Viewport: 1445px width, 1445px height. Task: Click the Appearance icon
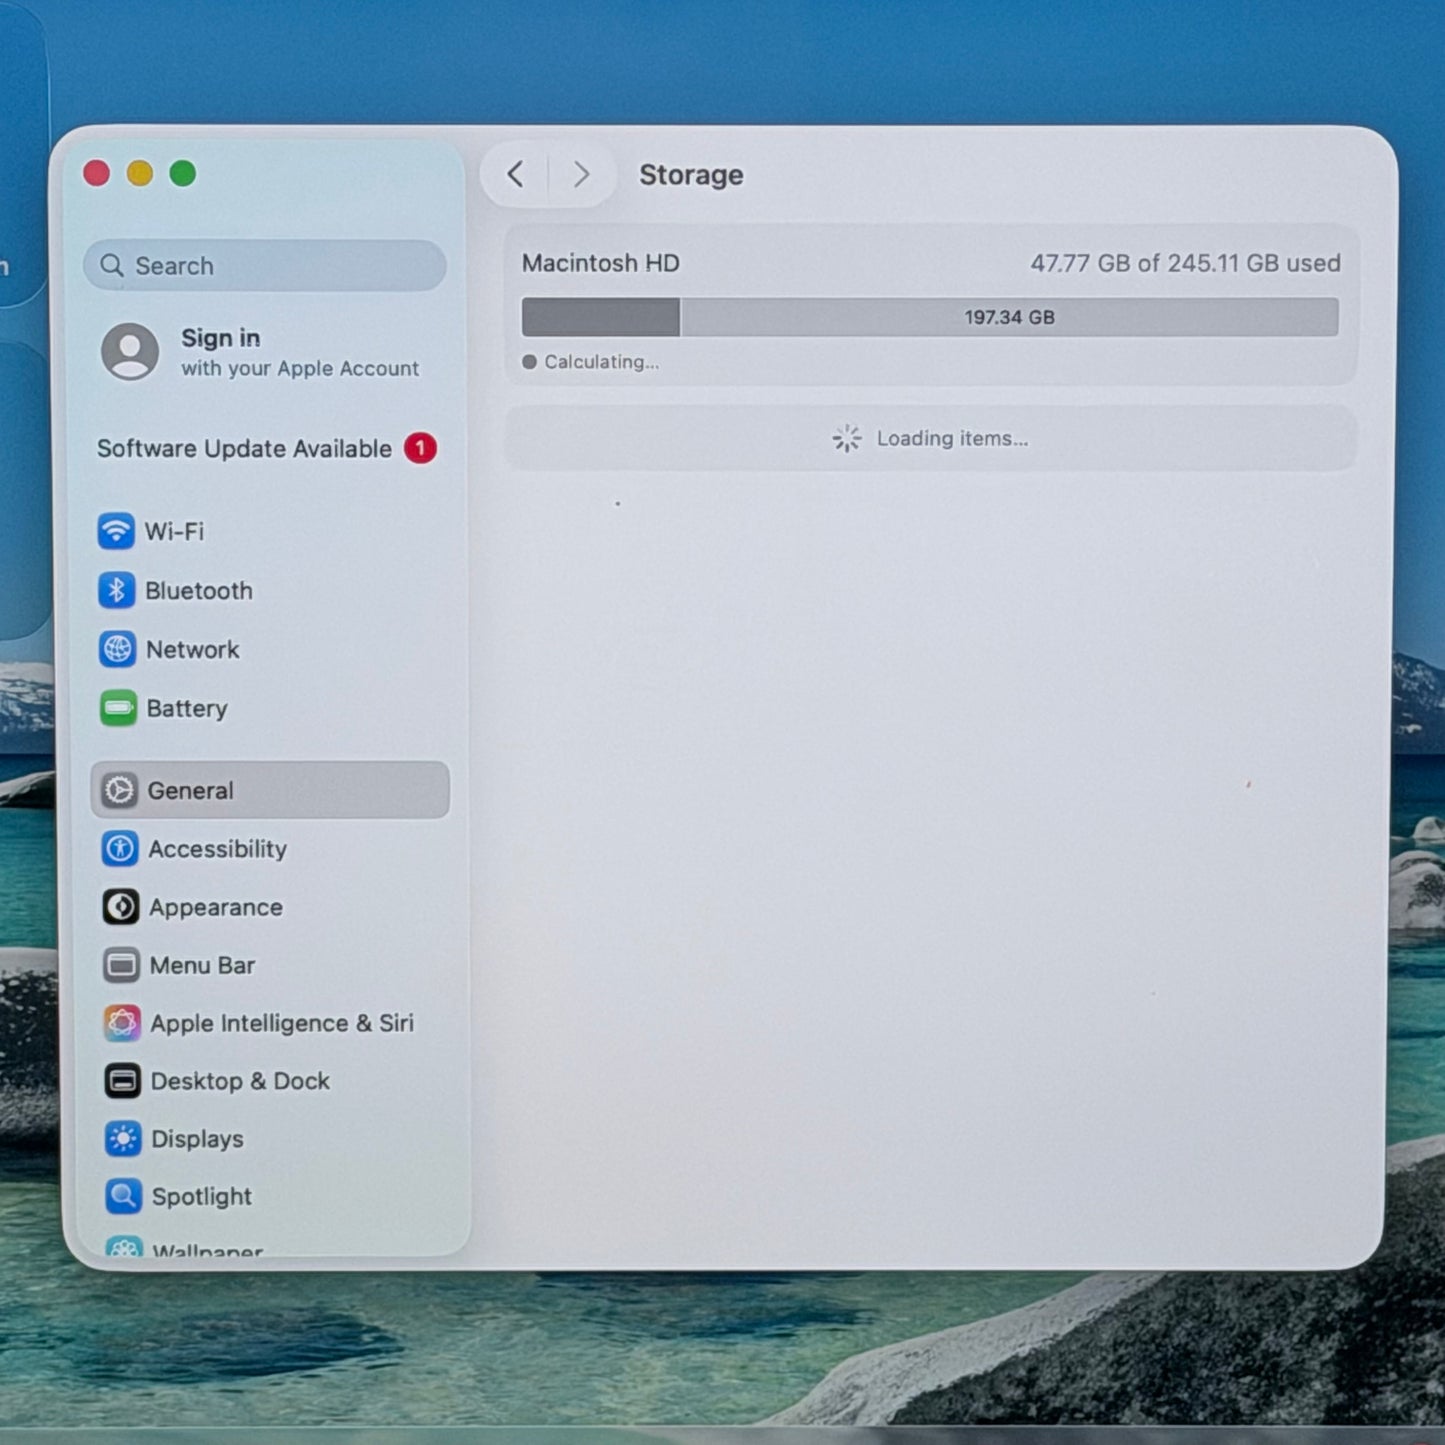(x=121, y=907)
